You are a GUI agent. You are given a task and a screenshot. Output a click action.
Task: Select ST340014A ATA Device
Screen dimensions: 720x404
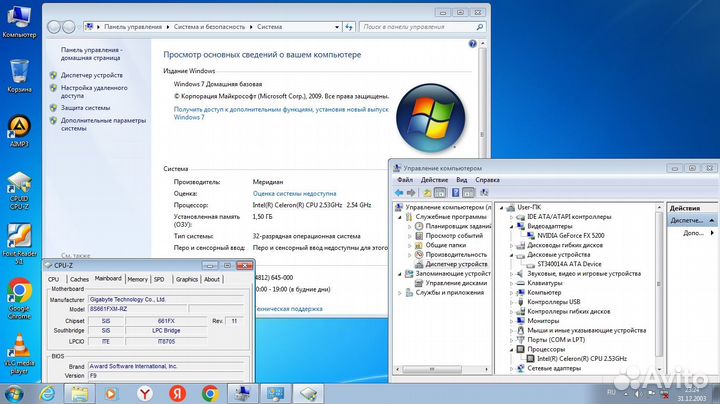(569, 264)
